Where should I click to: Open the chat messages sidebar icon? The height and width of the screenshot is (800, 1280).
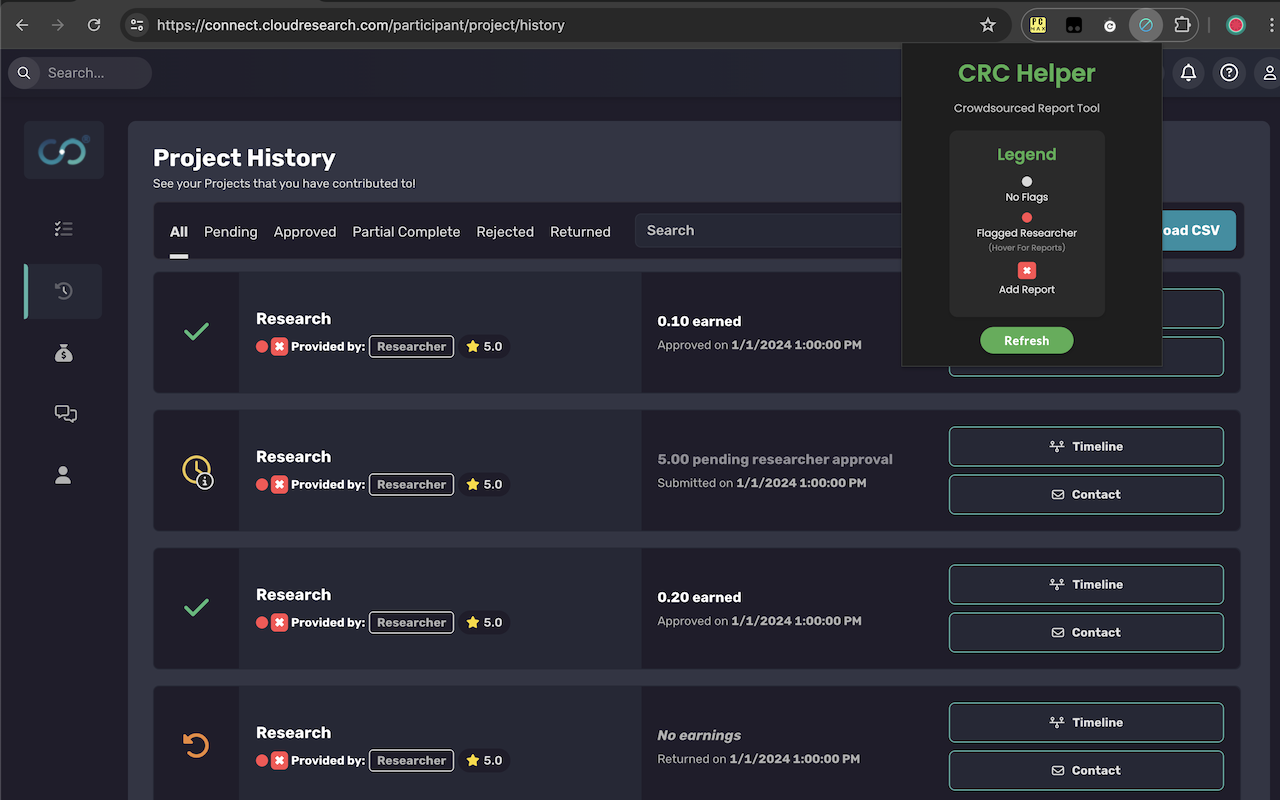64,413
